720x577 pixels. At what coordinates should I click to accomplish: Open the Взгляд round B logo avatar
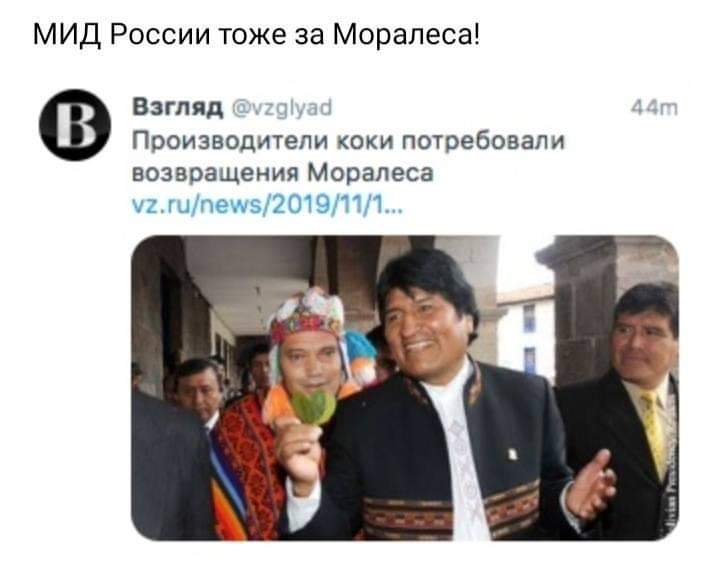coord(75,125)
